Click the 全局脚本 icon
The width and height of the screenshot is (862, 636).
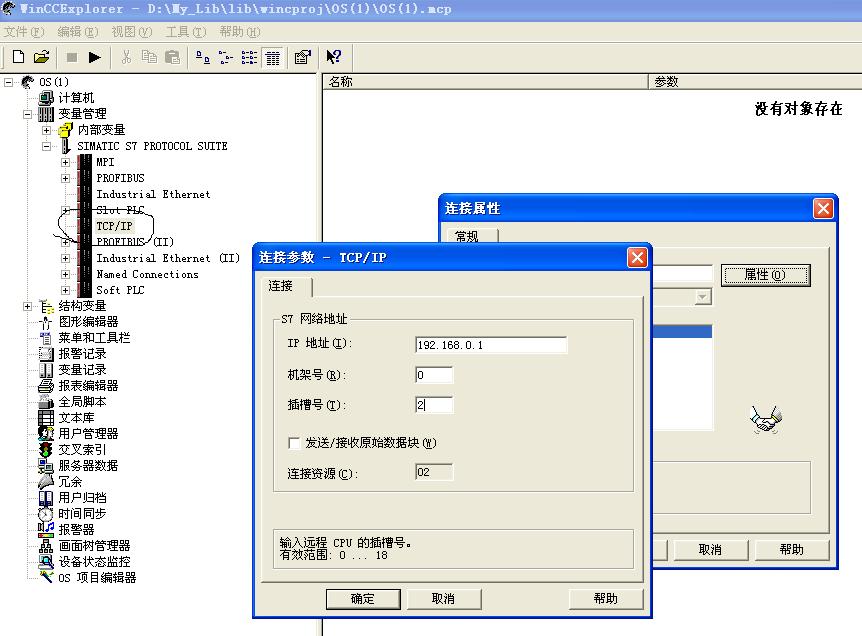tap(46, 402)
